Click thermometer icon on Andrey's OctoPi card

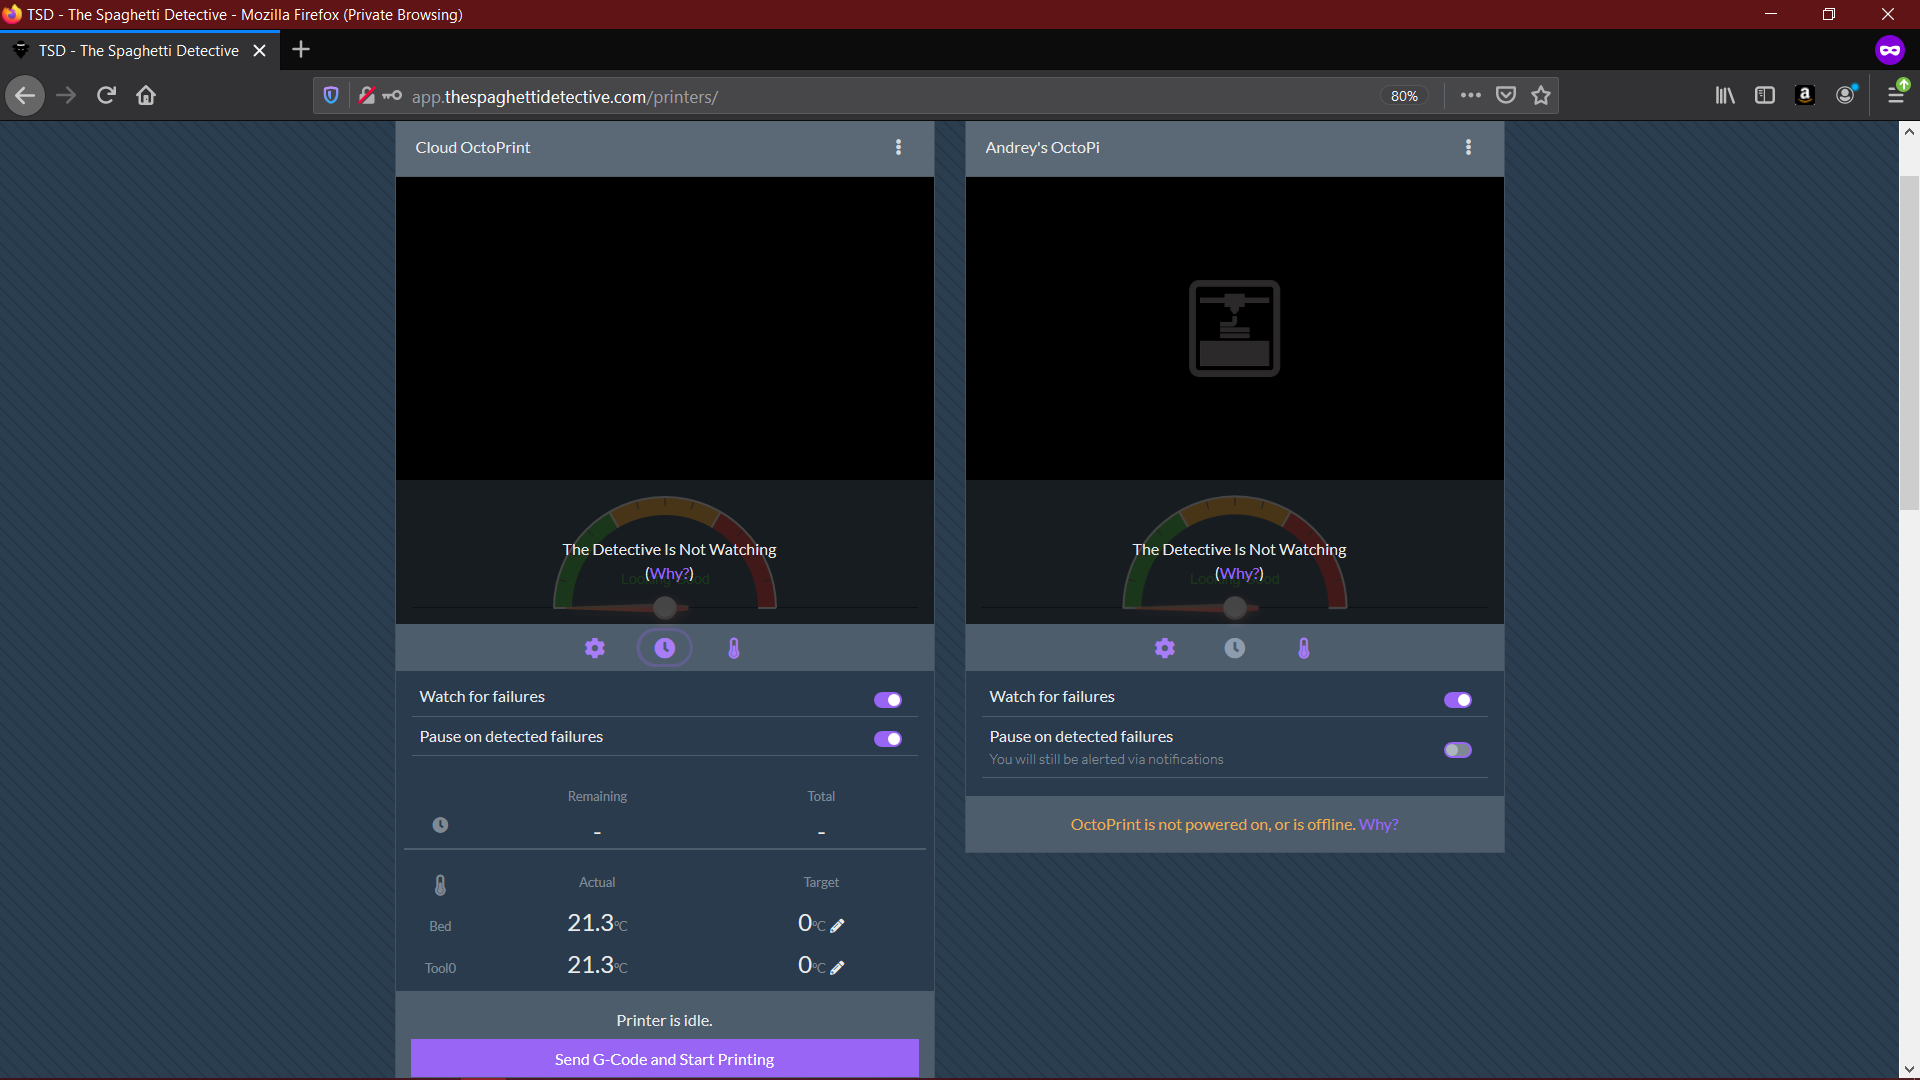pos(1304,648)
